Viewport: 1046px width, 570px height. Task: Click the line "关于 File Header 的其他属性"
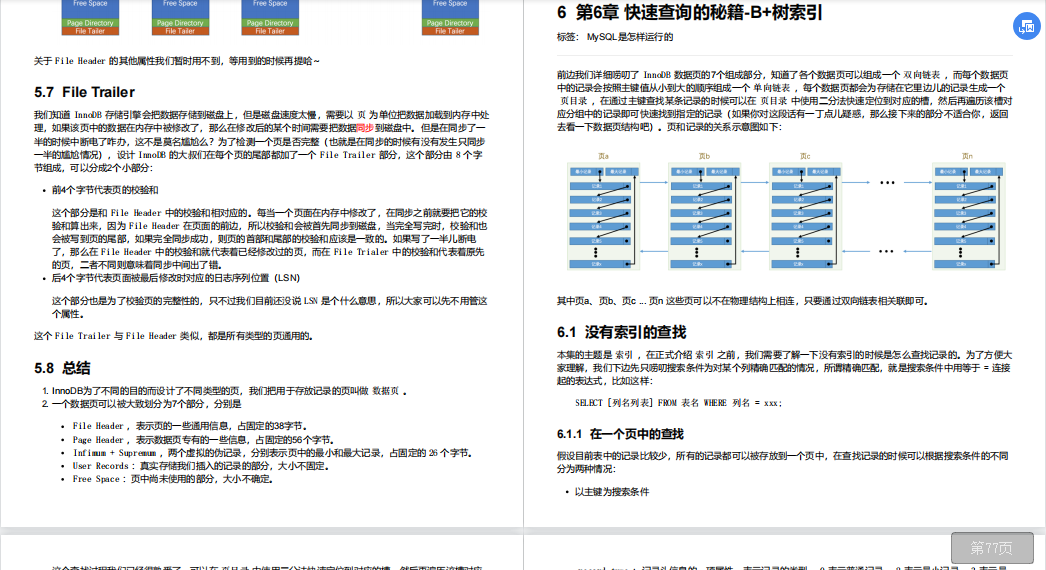[177, 61]
